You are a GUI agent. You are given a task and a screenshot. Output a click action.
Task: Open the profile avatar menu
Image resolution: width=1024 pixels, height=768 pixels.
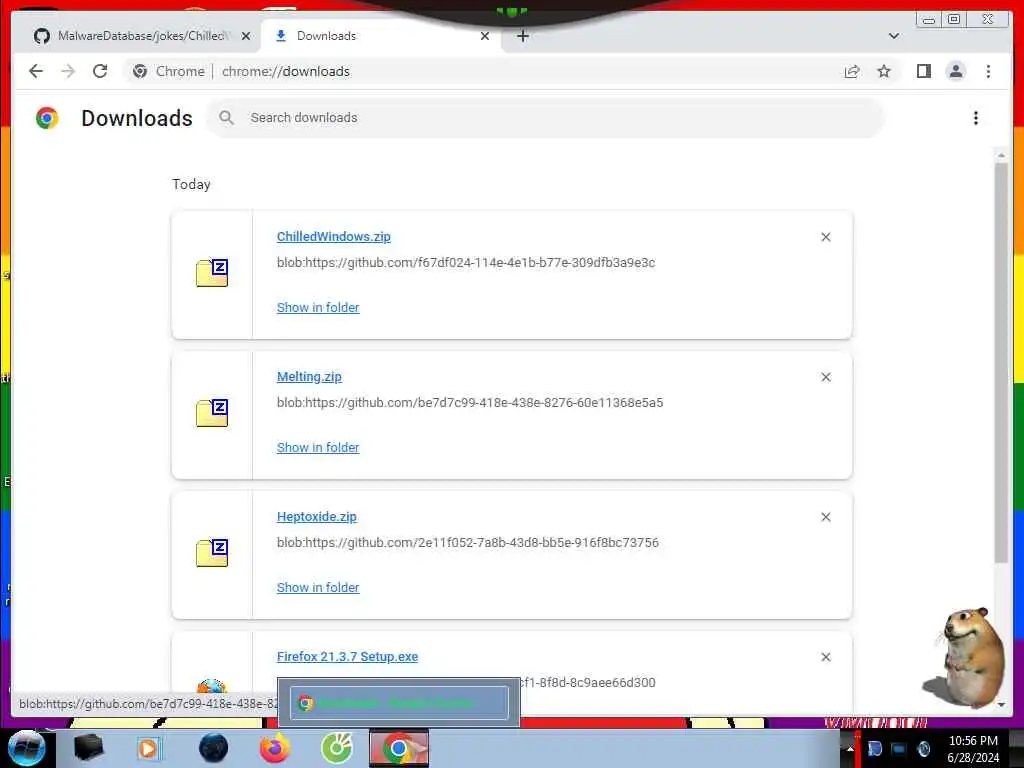click(955, 71)
